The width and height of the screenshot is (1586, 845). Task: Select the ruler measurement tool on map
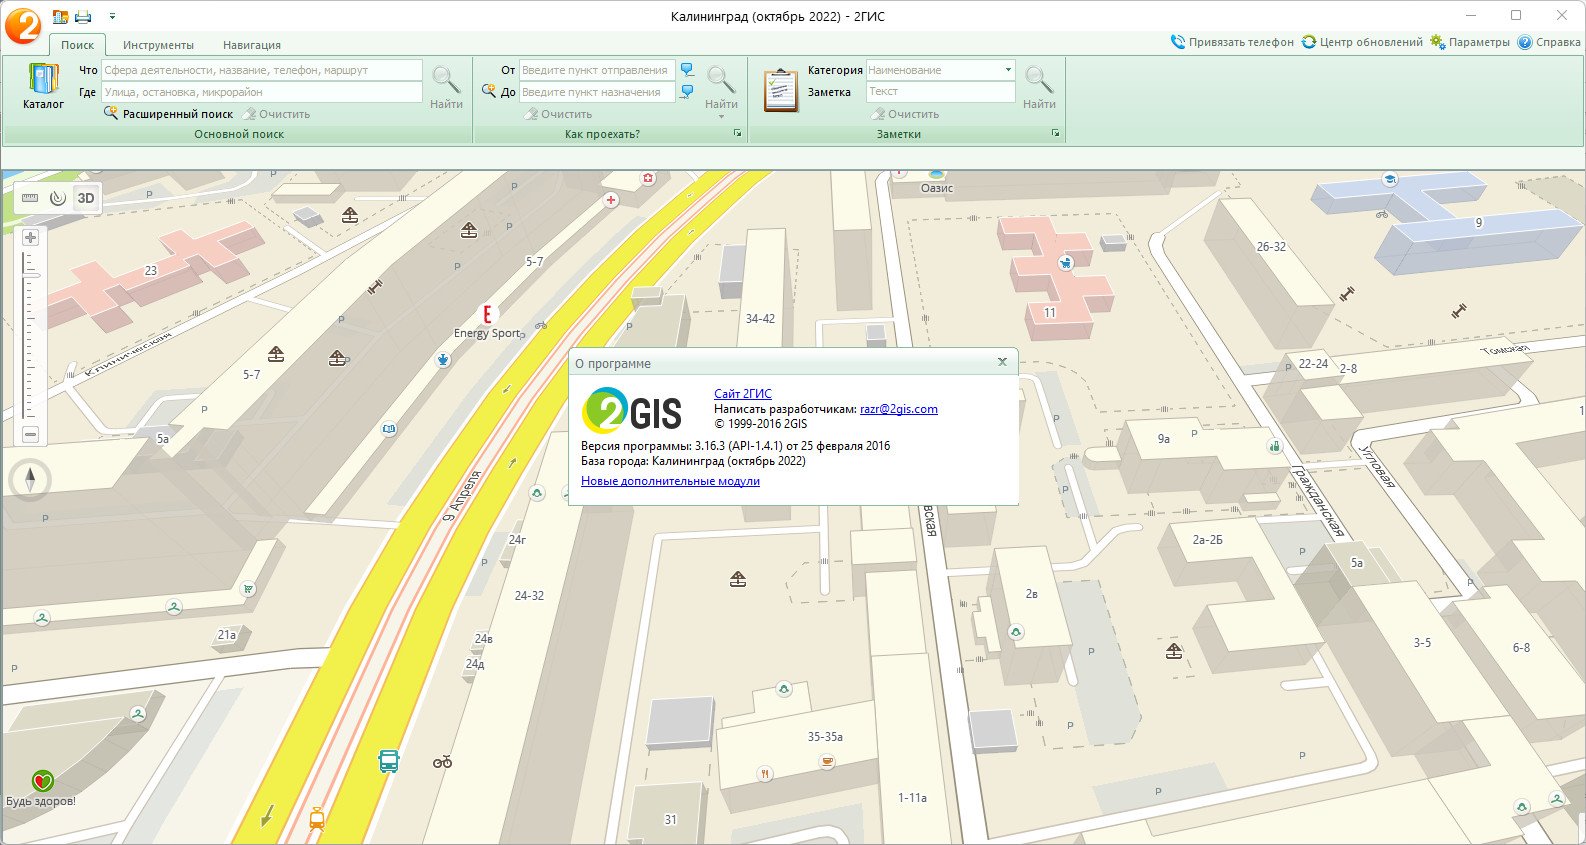[x=30, y=198]
